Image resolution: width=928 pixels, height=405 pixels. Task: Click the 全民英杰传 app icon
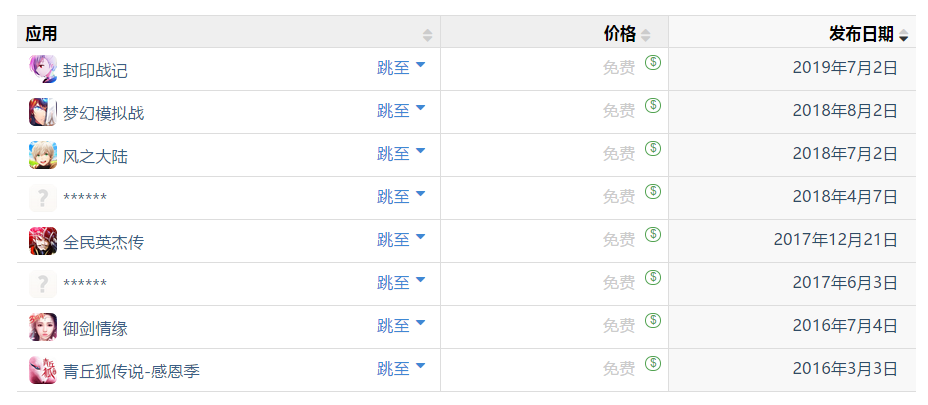click(x=43, y=242)
